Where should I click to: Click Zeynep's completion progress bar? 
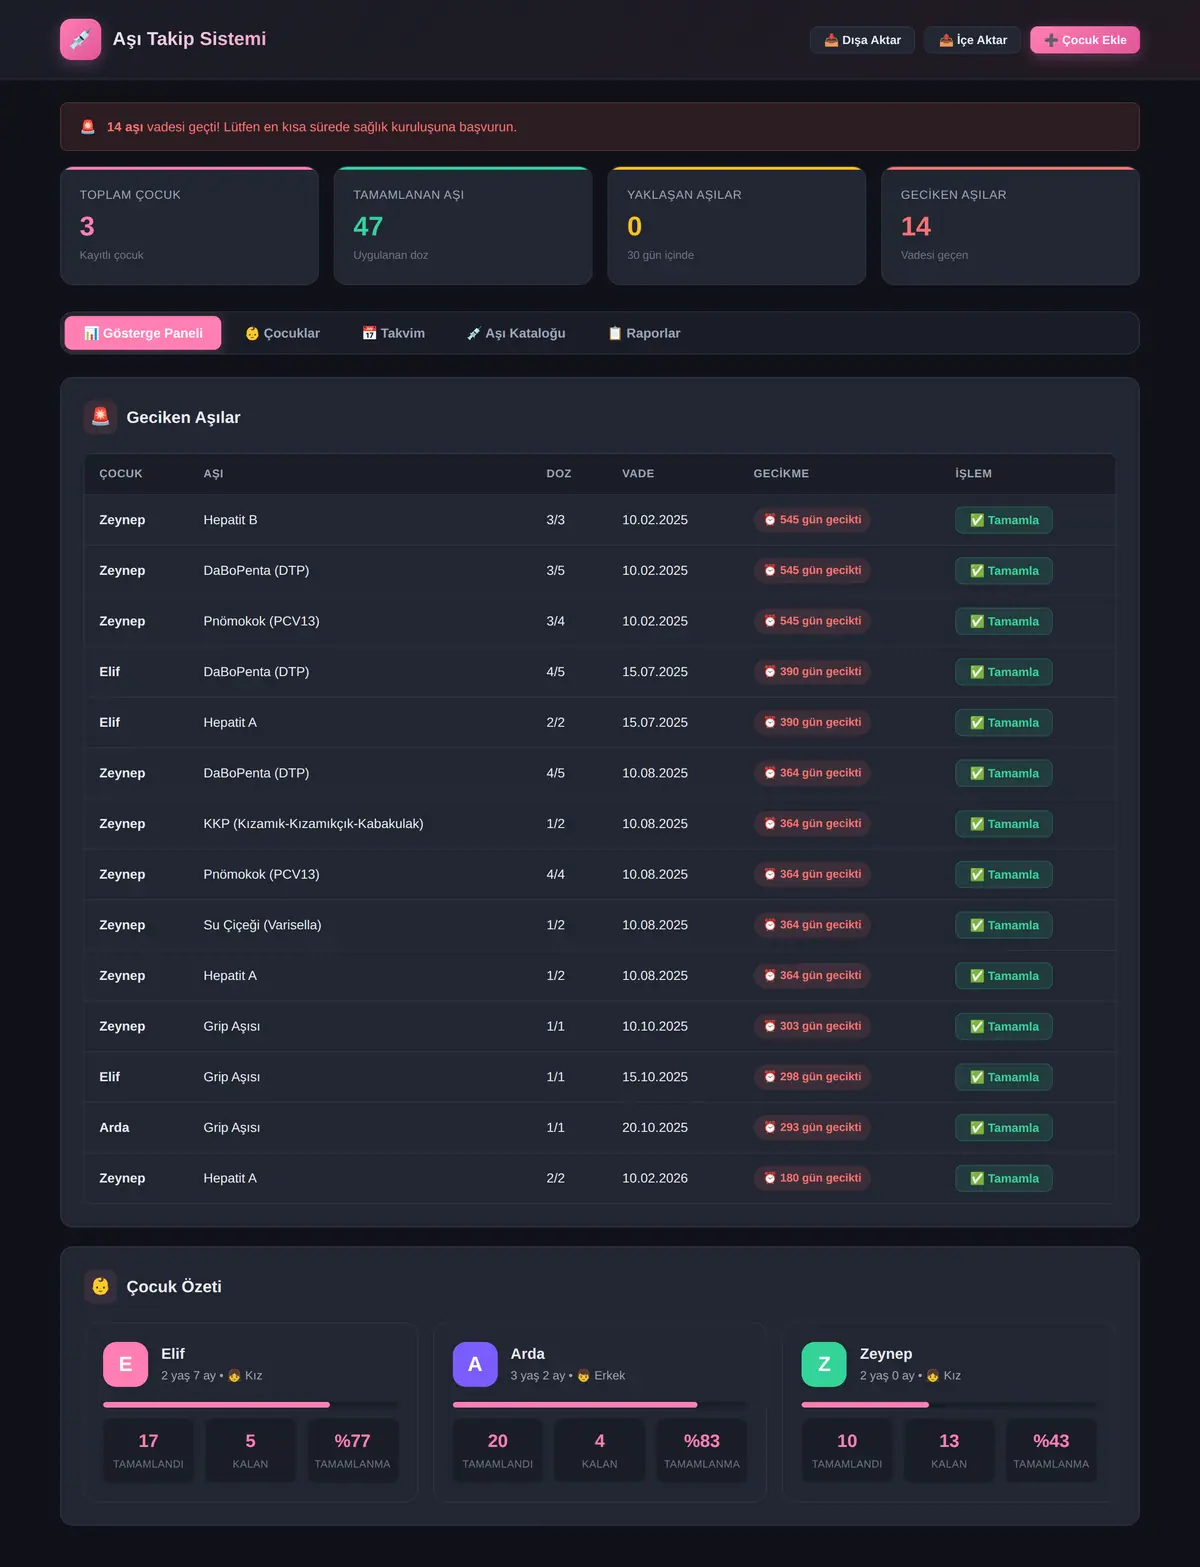tap(949, 1405)
